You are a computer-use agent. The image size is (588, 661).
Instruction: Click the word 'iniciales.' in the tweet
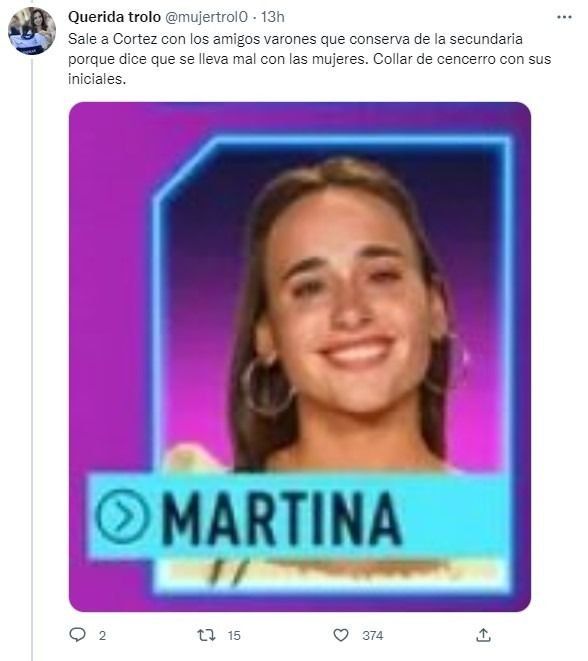97,79
